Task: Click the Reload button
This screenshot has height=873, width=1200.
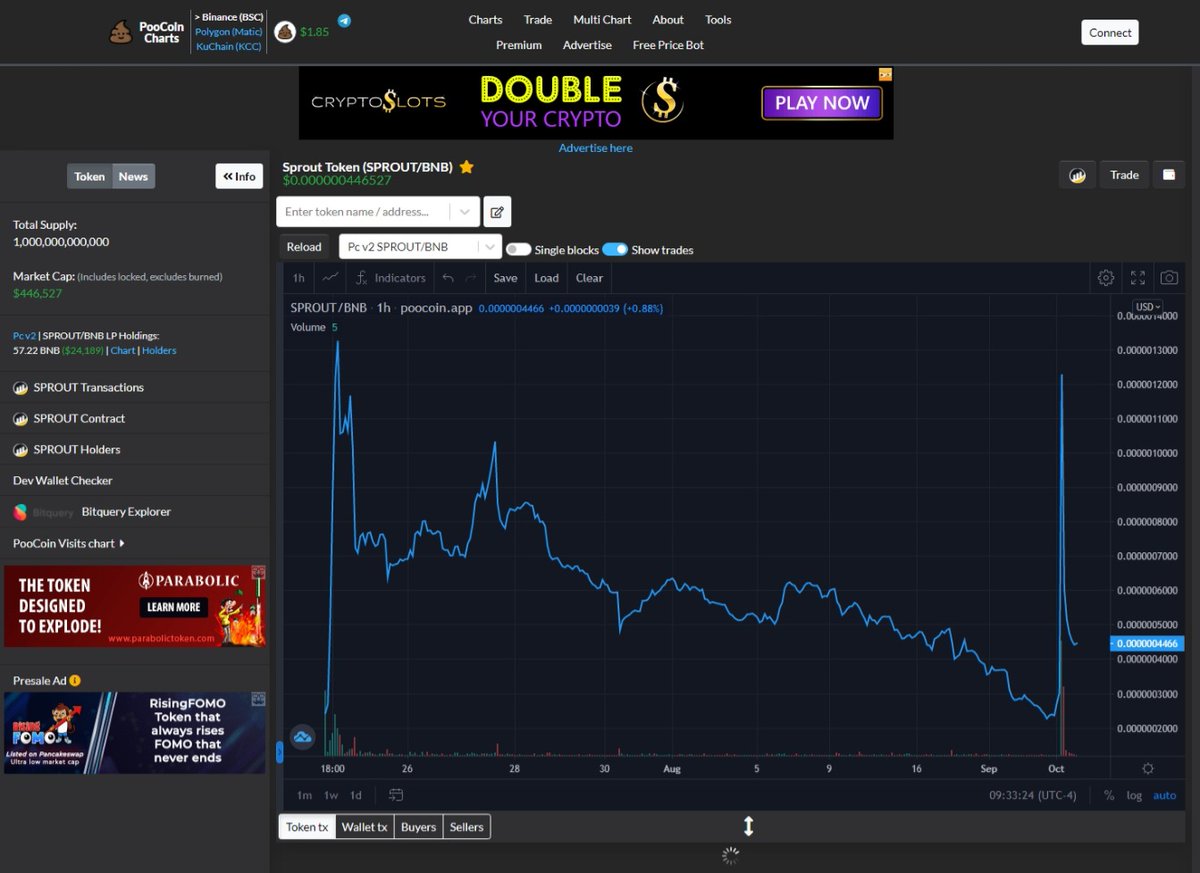Action: (x=304, y=247)
